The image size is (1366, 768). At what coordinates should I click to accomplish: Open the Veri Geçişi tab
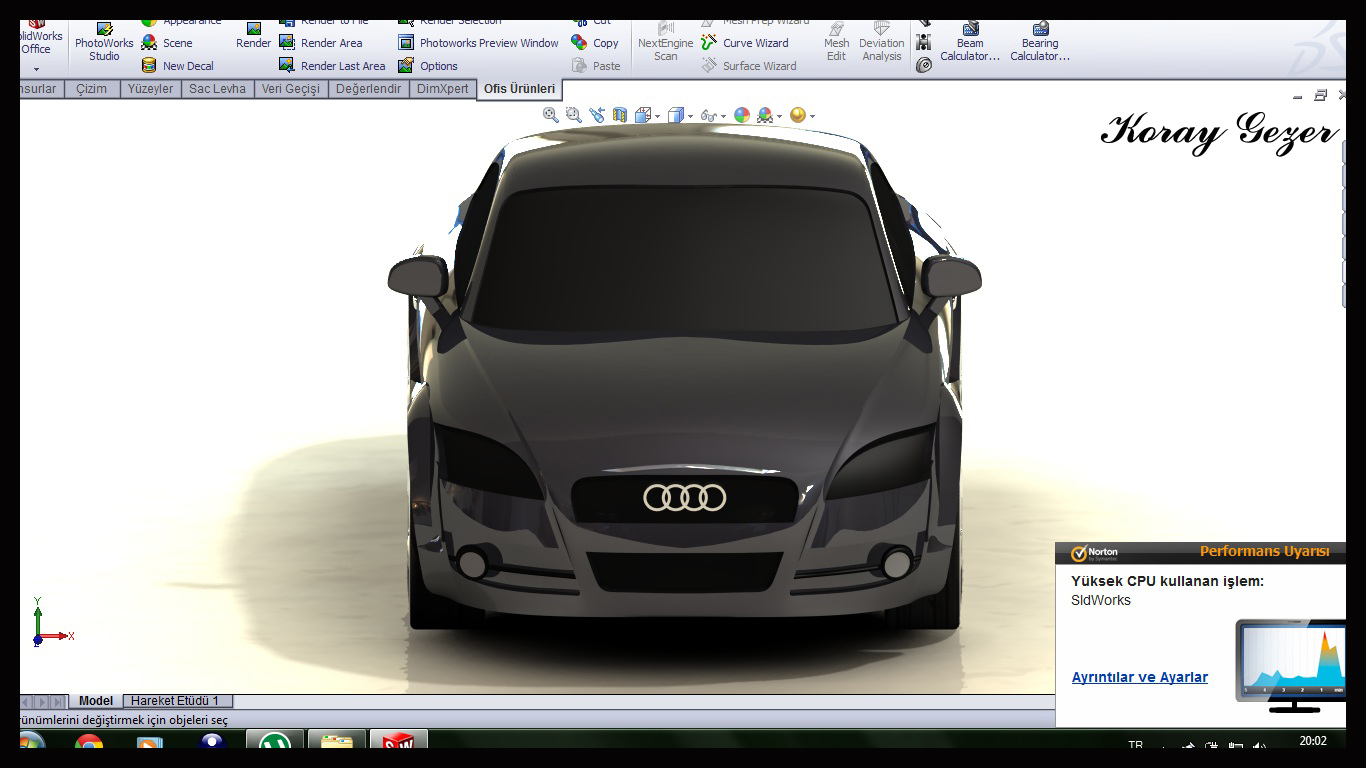[x=290, y=89]
